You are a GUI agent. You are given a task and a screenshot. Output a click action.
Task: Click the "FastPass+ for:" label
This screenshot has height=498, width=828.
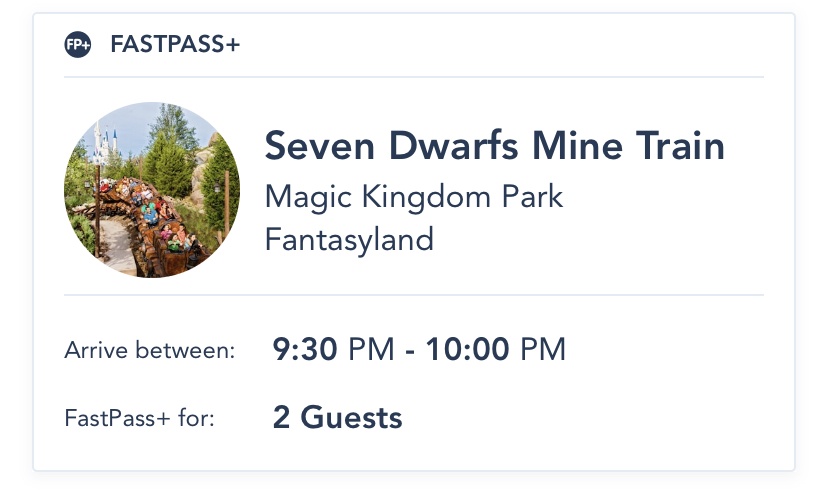[x=139, y=418]
